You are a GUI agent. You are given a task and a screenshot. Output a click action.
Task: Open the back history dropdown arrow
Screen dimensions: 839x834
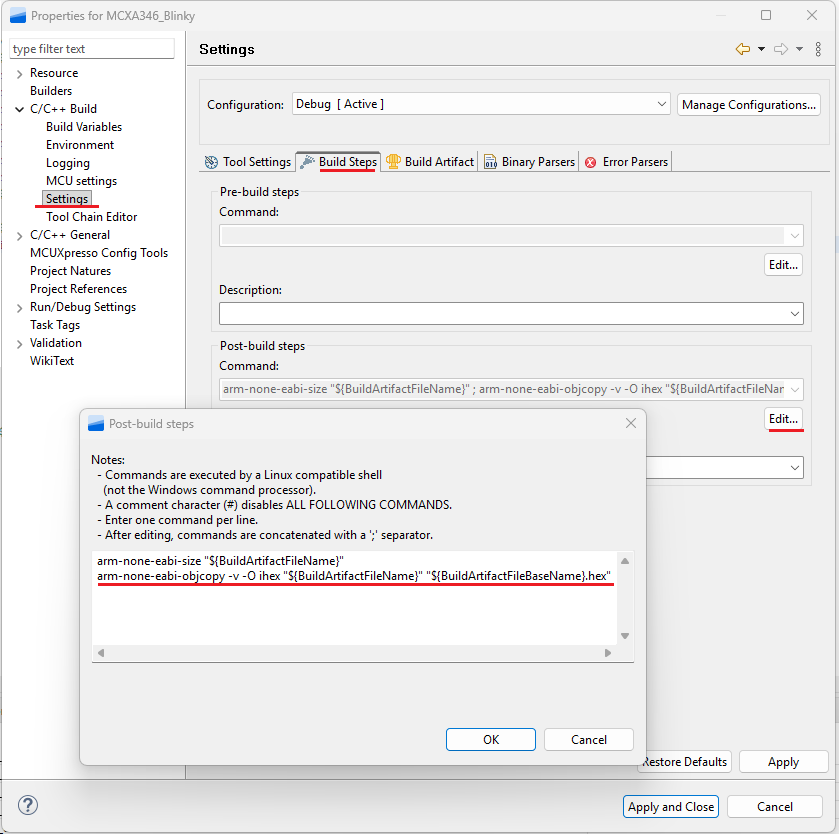coord(761,49)
